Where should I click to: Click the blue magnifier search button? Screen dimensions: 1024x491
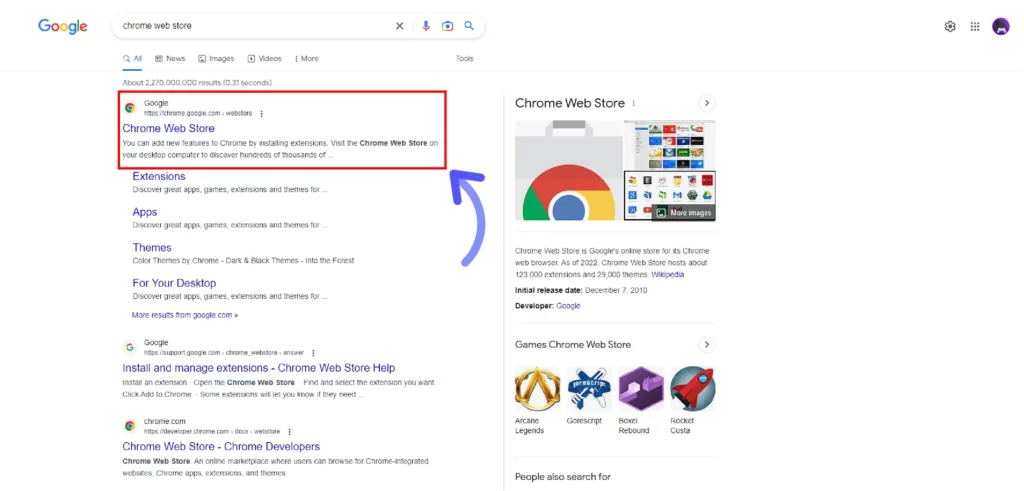(x=469, y=25)
